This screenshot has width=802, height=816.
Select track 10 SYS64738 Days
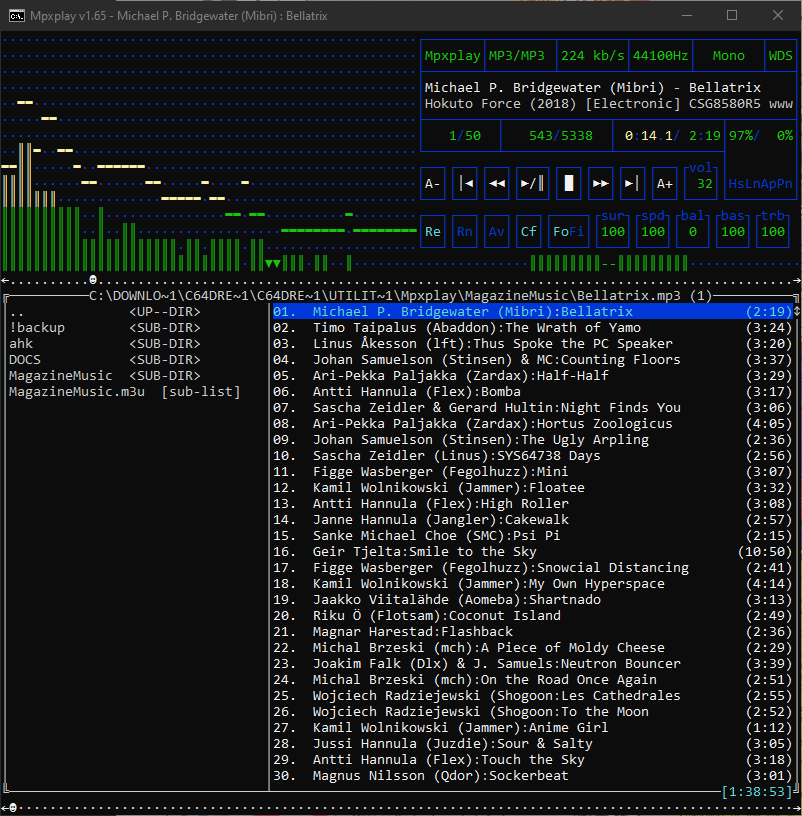[x=532, y=456]
